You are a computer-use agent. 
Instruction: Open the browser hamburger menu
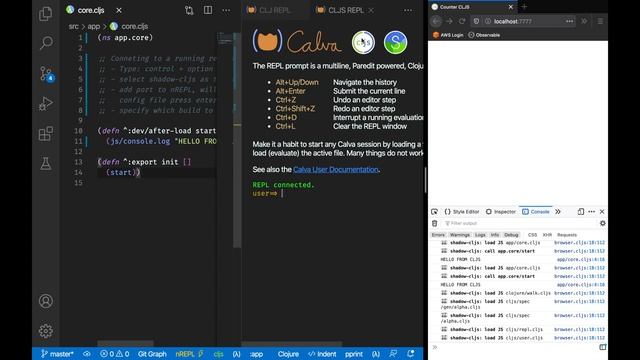click(600, 21)
